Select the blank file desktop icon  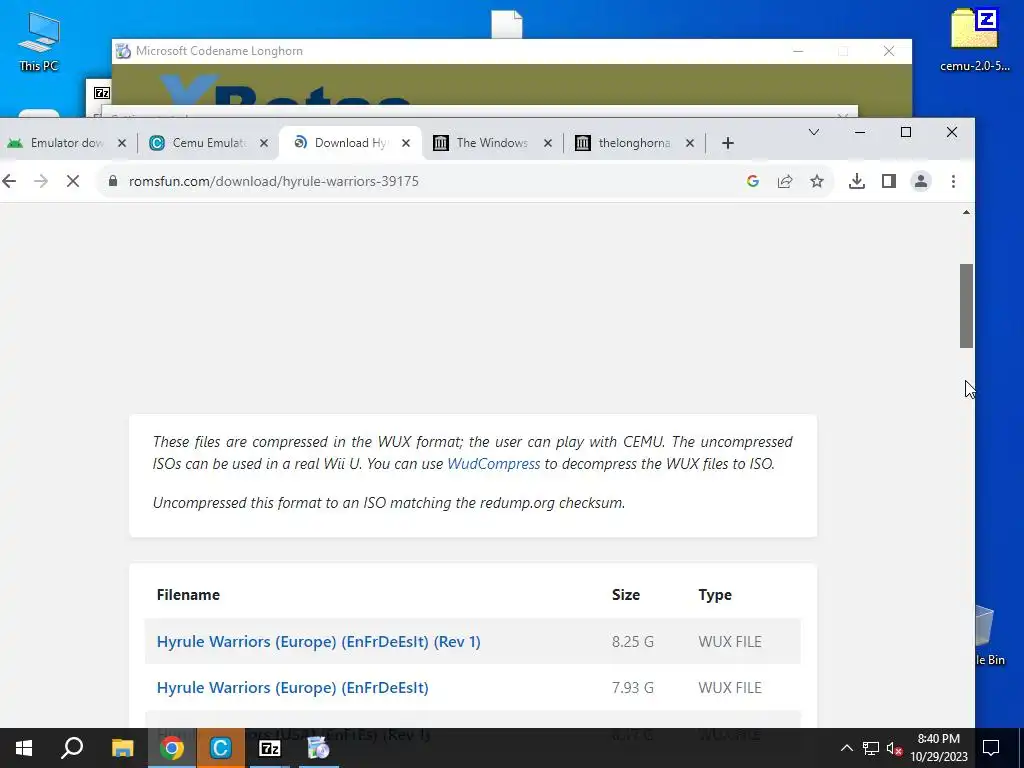coord(507,25)
